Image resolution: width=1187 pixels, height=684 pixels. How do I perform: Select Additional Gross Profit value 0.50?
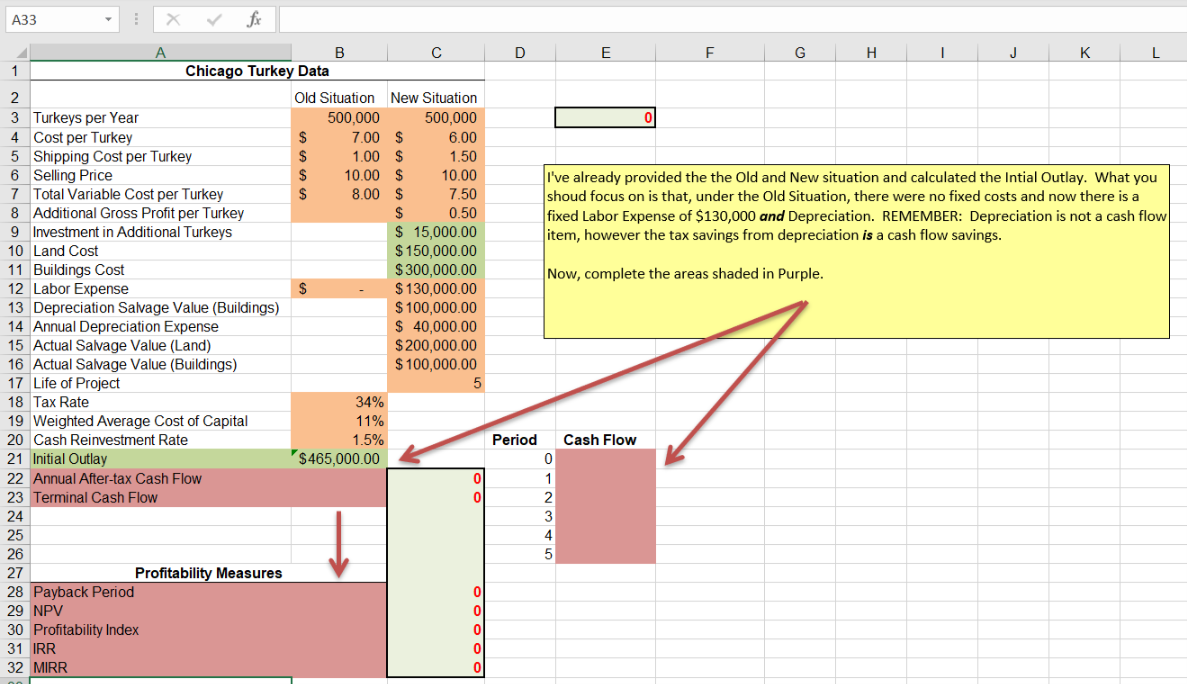coord(436,213)
